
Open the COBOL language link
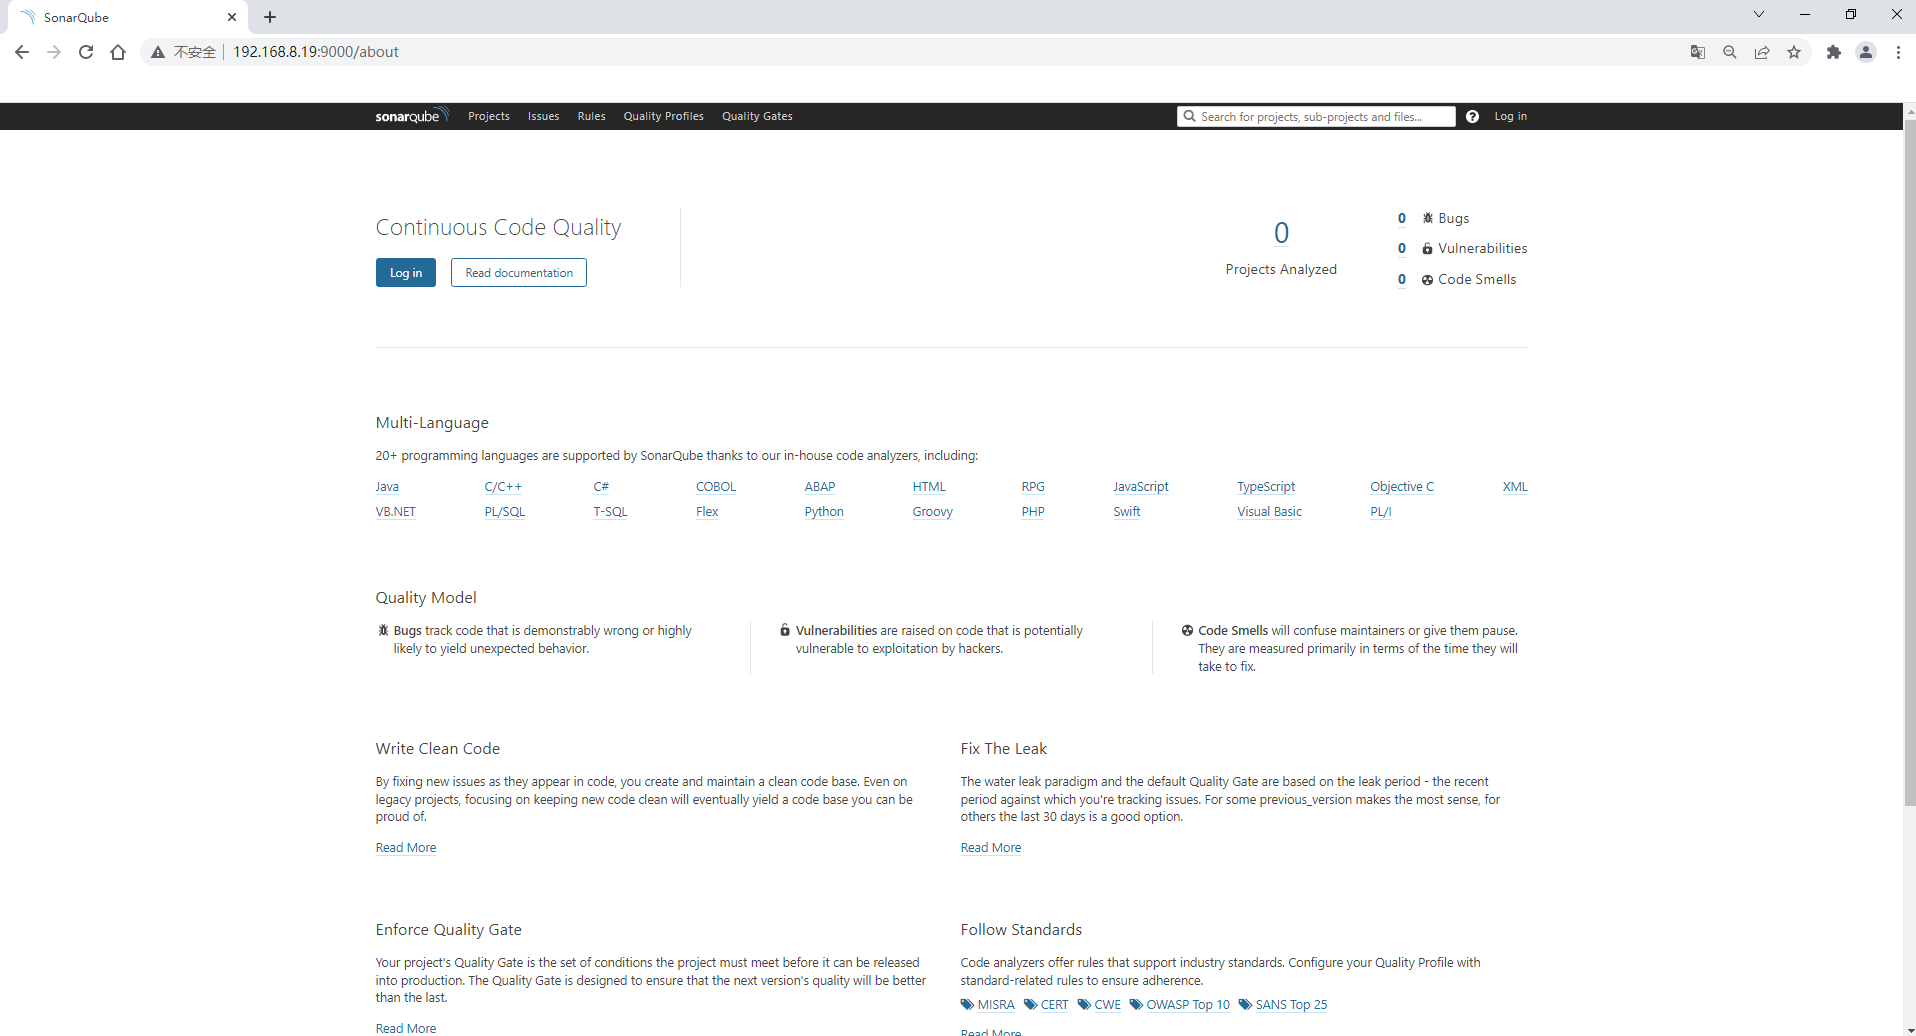point(716,487)
